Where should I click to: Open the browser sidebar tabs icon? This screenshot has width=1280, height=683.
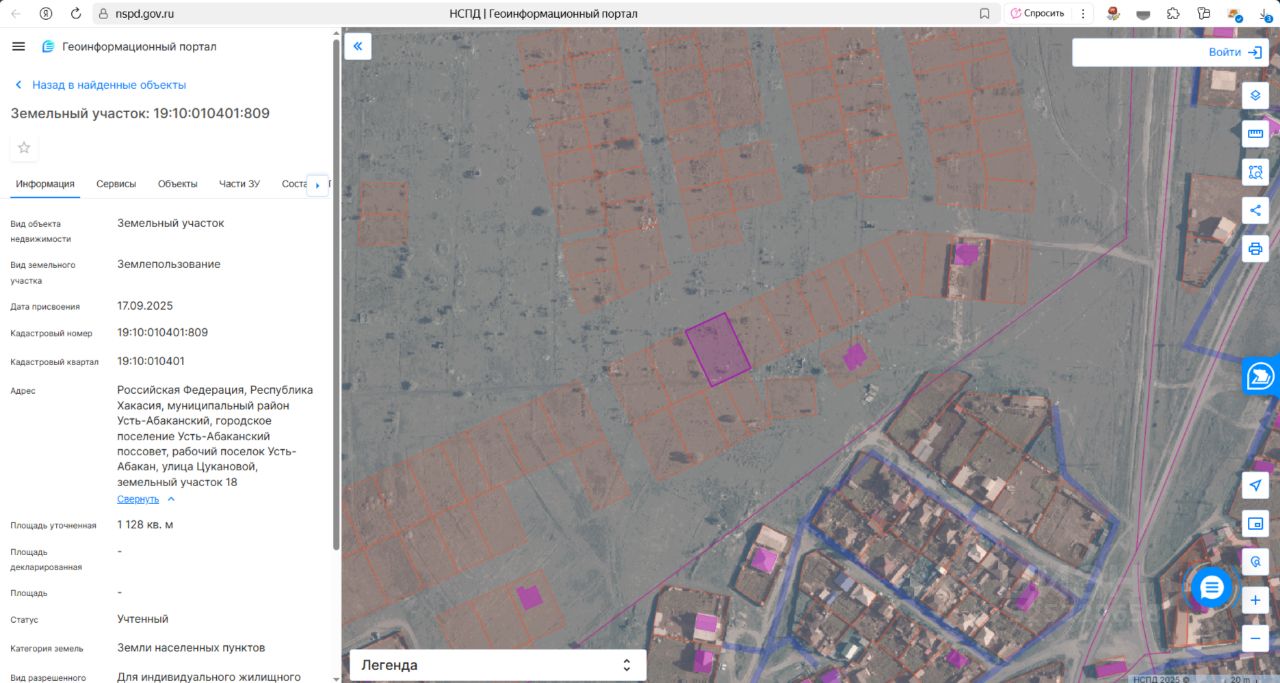[1204, 14]
